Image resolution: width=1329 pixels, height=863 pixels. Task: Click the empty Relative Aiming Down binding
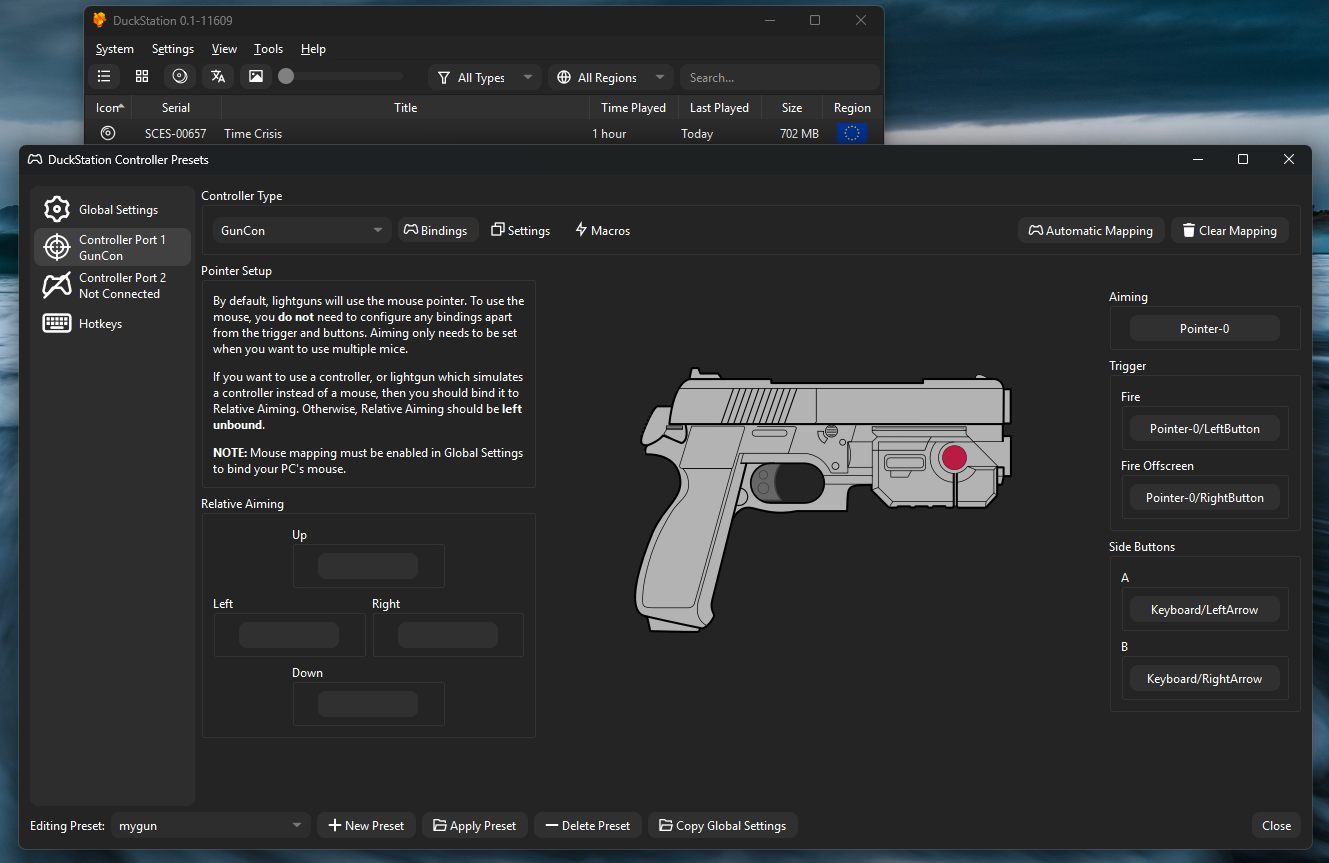368,704
